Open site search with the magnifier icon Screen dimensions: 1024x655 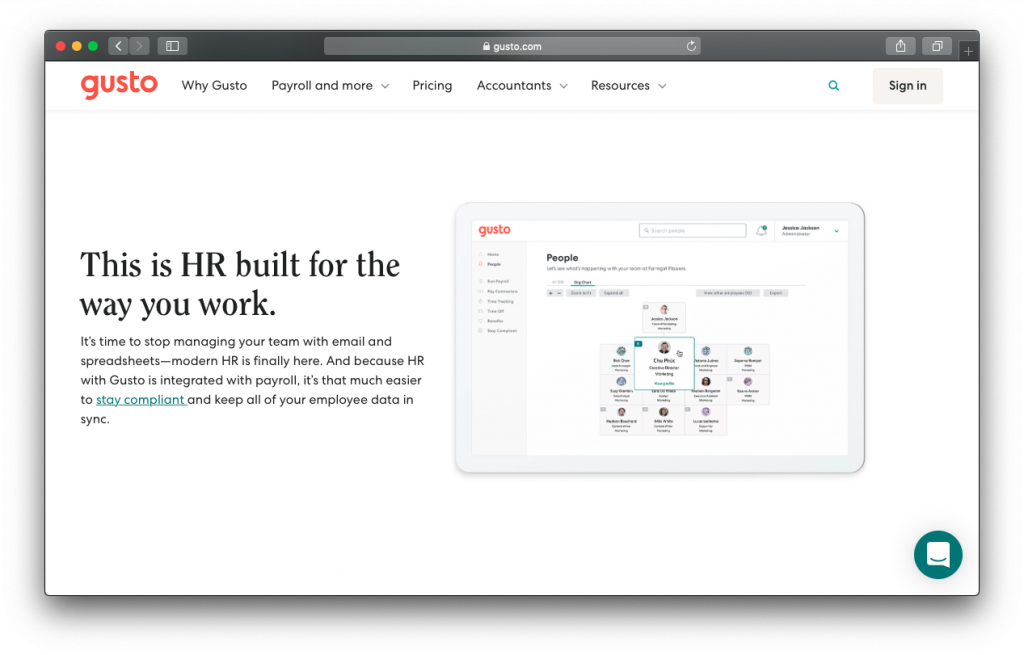coord(833,86)
